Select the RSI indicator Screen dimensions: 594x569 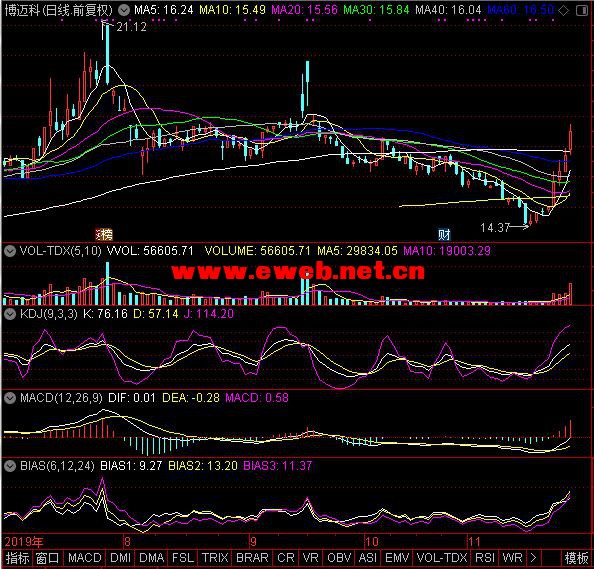tap(485, 558)
